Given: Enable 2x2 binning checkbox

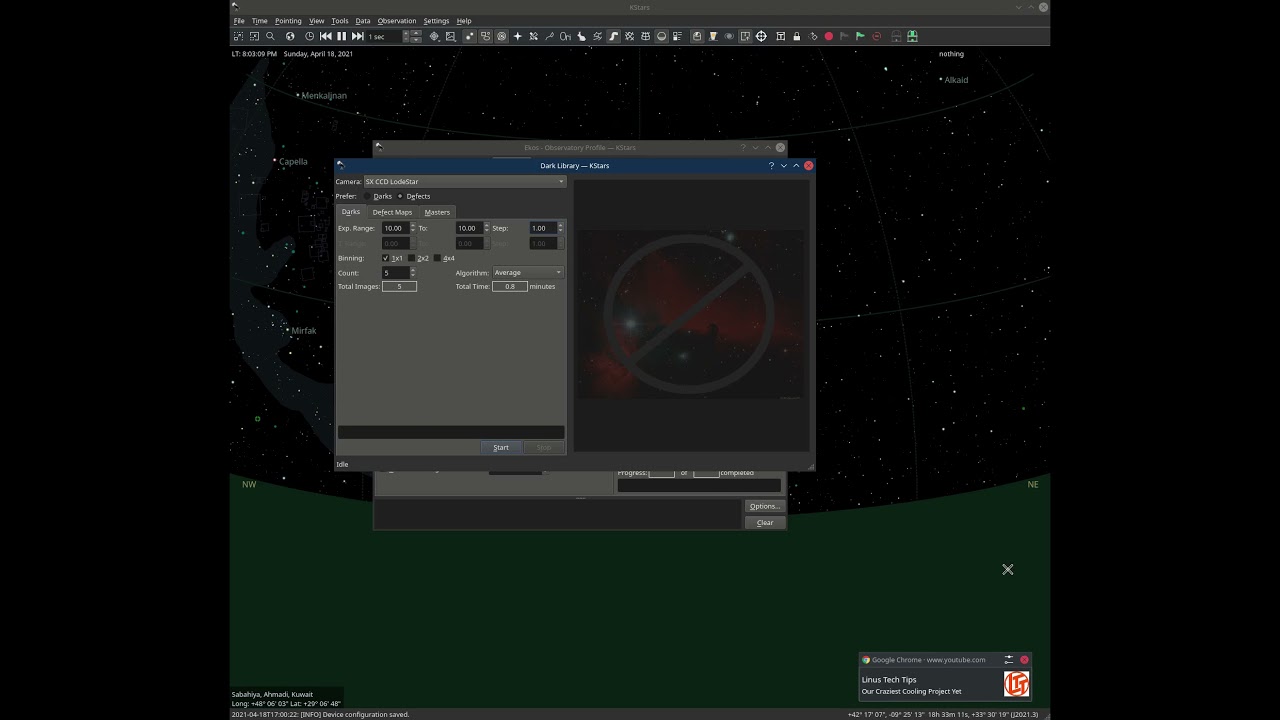Looking at the screenshot, I should pyautogui.click(x=412, y=258).
